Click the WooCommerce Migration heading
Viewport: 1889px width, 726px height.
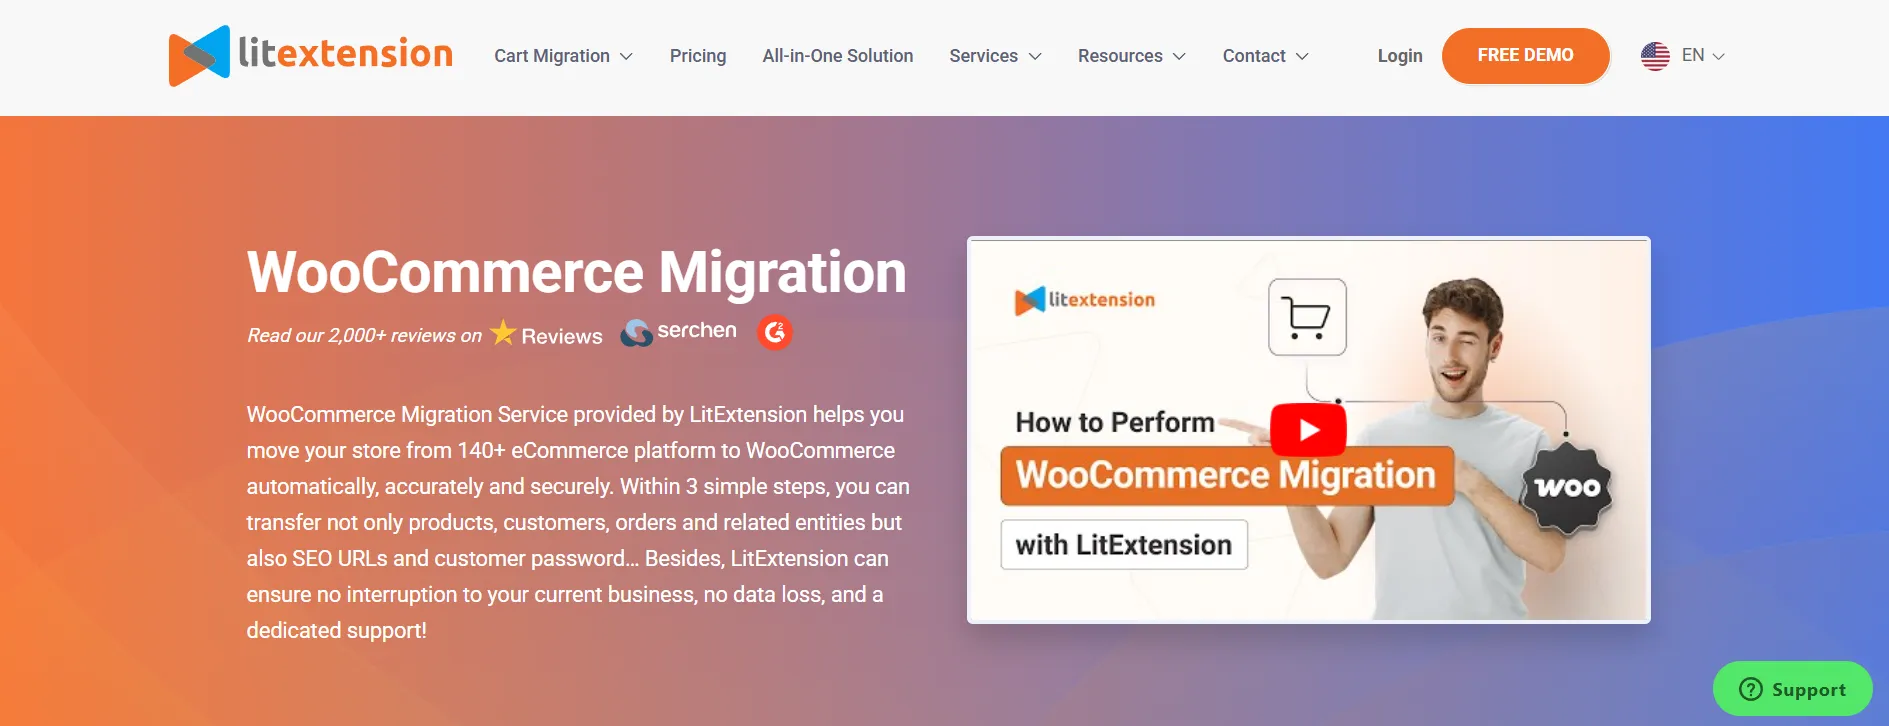tap(577, 272)
